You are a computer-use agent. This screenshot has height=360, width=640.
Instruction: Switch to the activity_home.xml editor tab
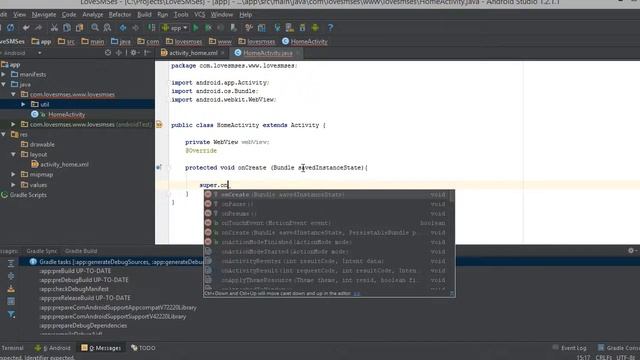coord(193,53)
